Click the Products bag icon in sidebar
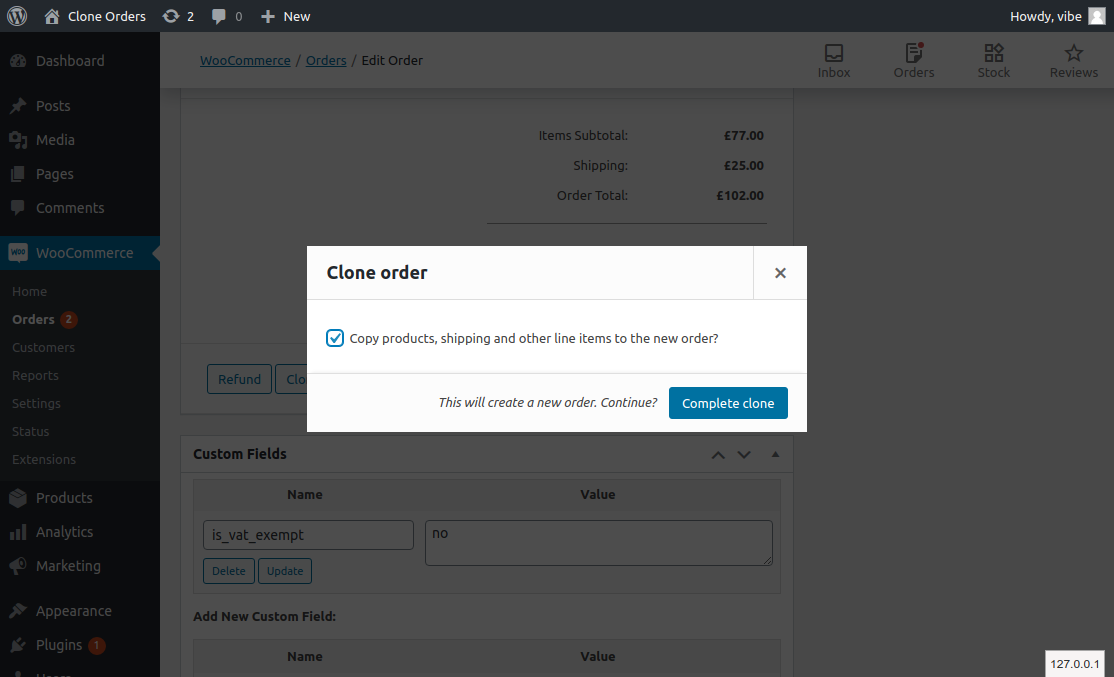1114x677 pixels. tap(18, 497)
